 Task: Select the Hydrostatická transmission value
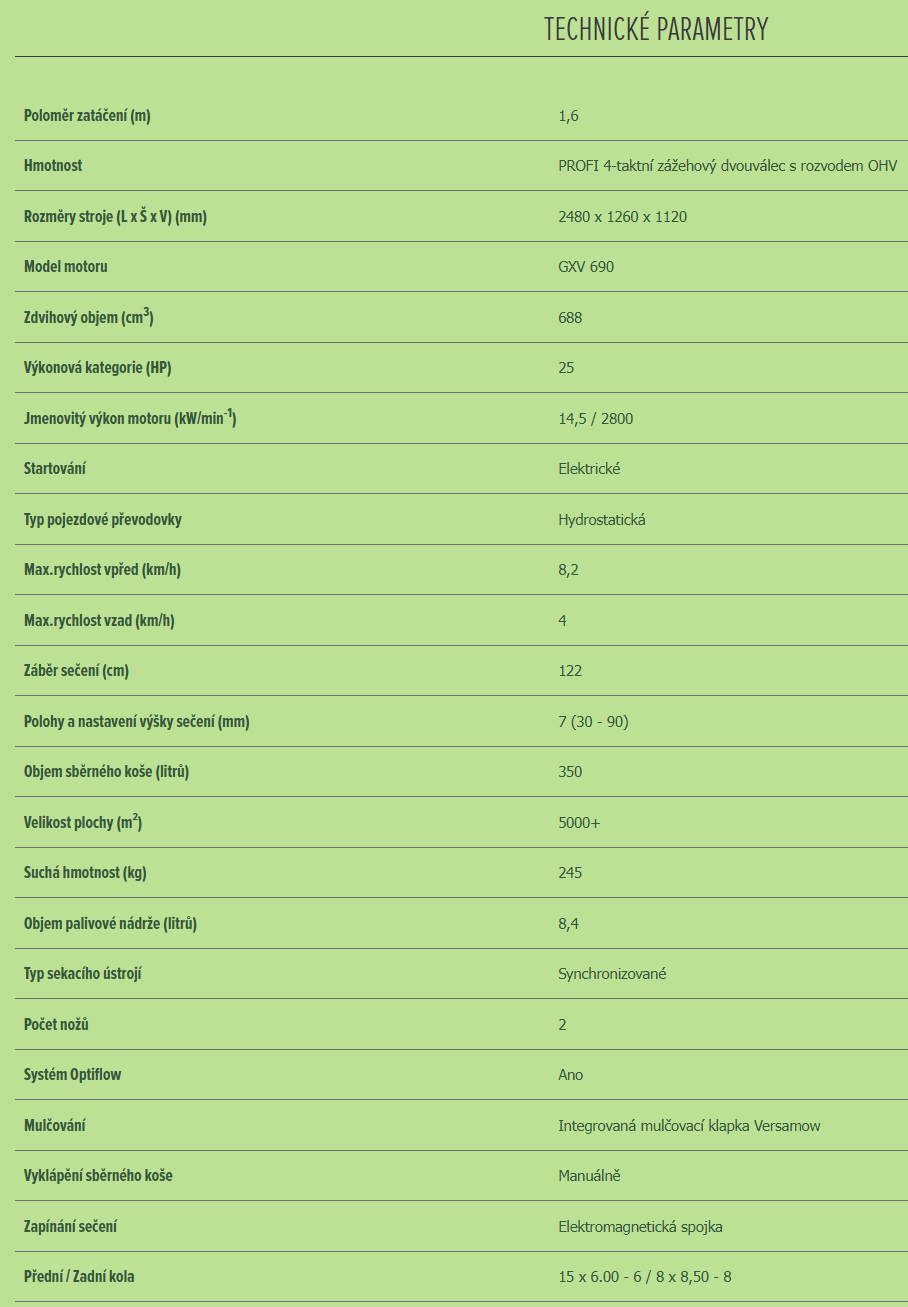click(x=601, y=520)
